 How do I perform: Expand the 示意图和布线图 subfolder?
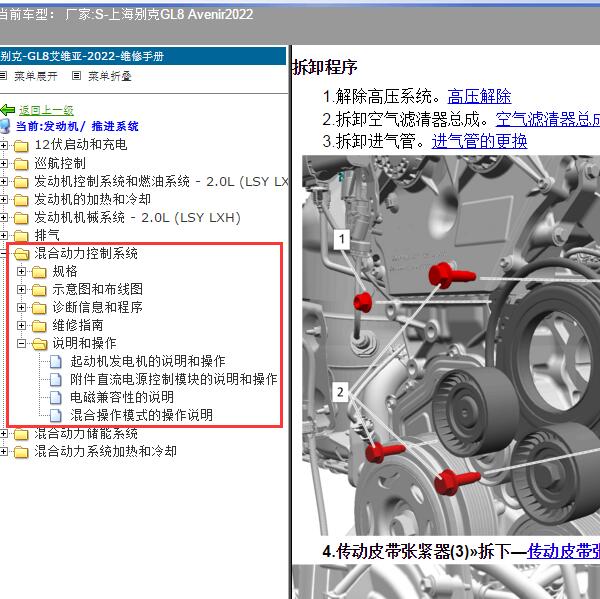[x=22, y=289]
